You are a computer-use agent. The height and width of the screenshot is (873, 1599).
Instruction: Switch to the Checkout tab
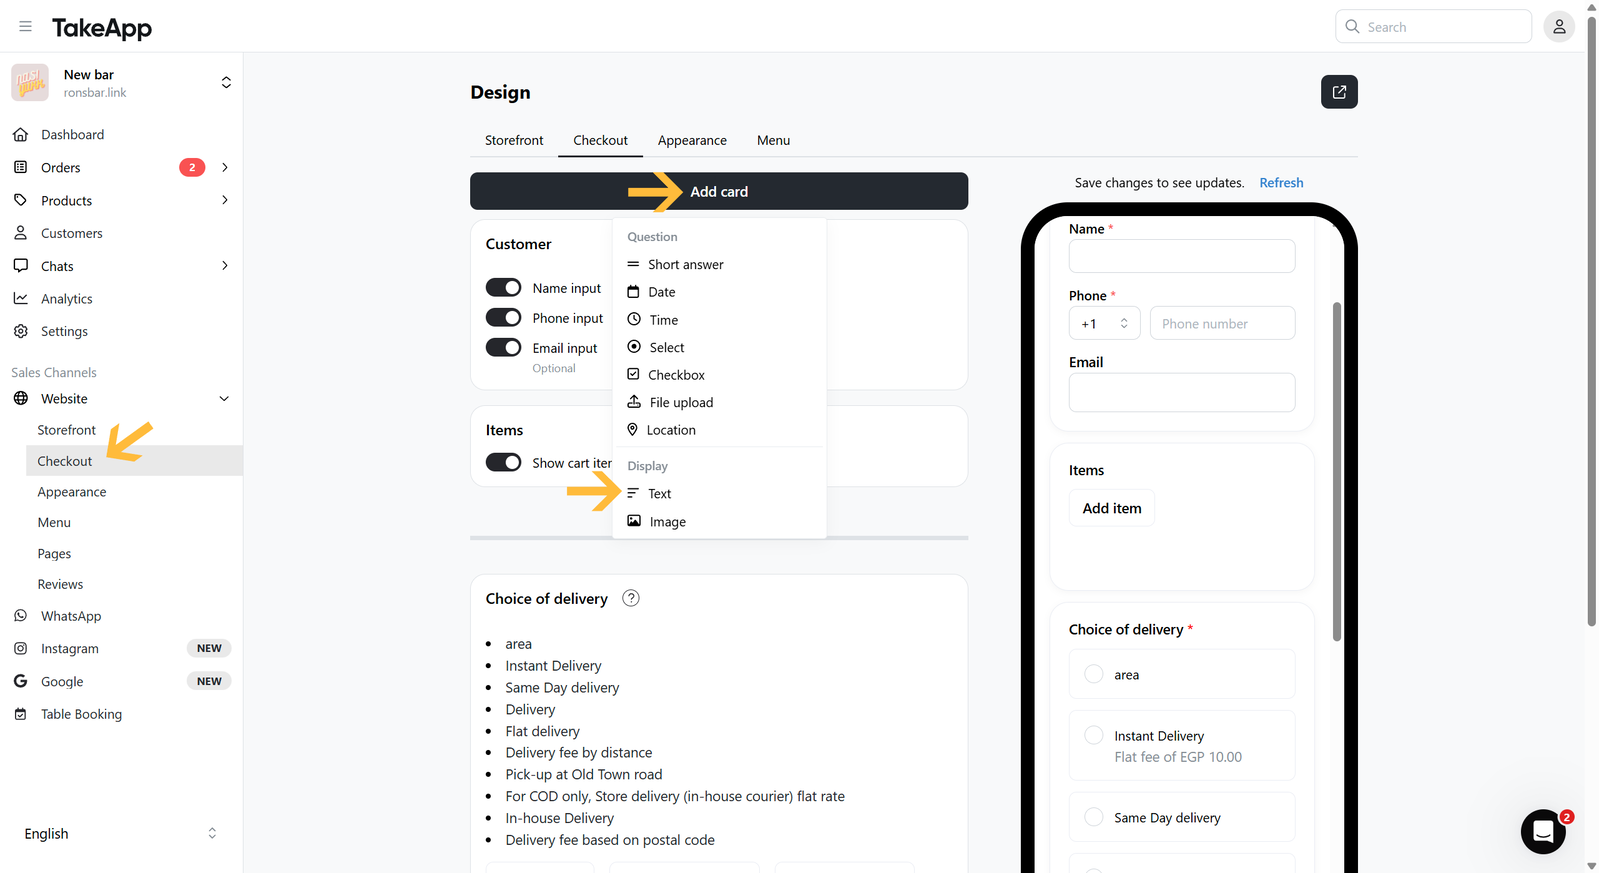coord(600,140)
